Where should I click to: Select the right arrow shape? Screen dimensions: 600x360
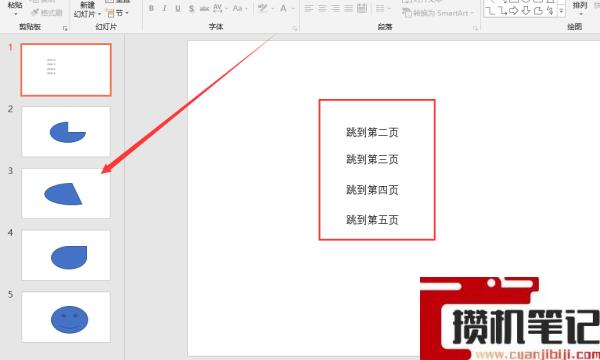point(514,11)
